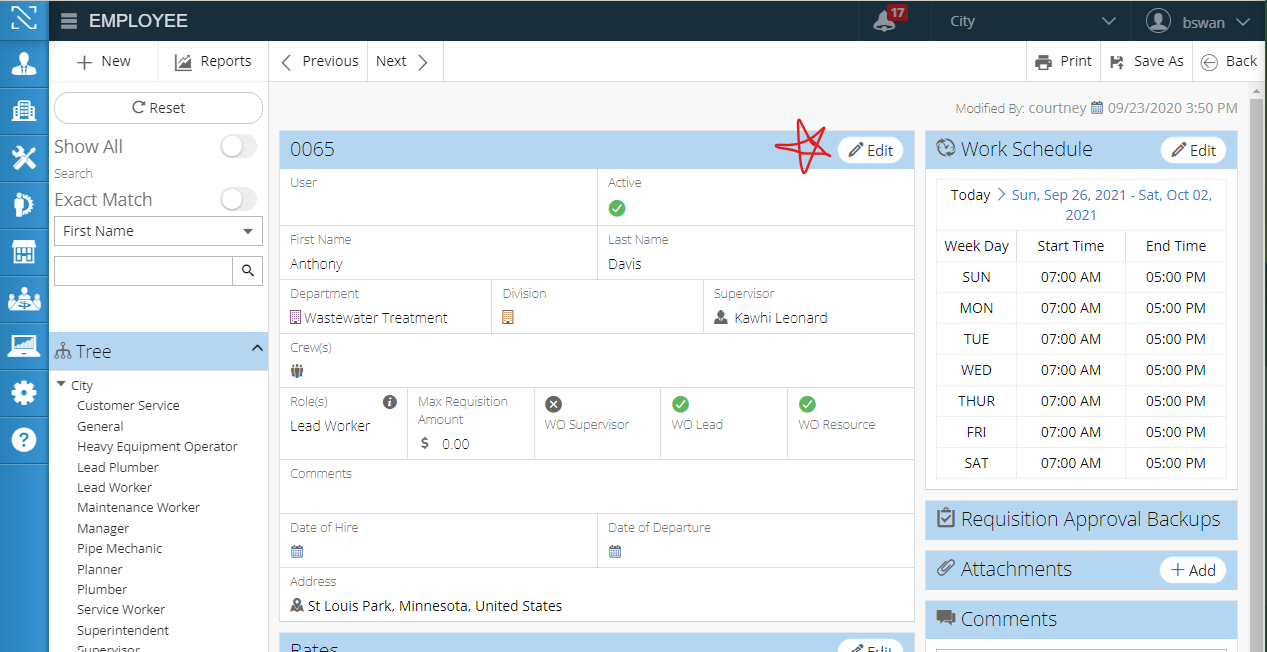Screen dimensions: 1267x652
Task: Open the hamburger menu next to EMPLOYEE
Action: [x=68, y=21]
